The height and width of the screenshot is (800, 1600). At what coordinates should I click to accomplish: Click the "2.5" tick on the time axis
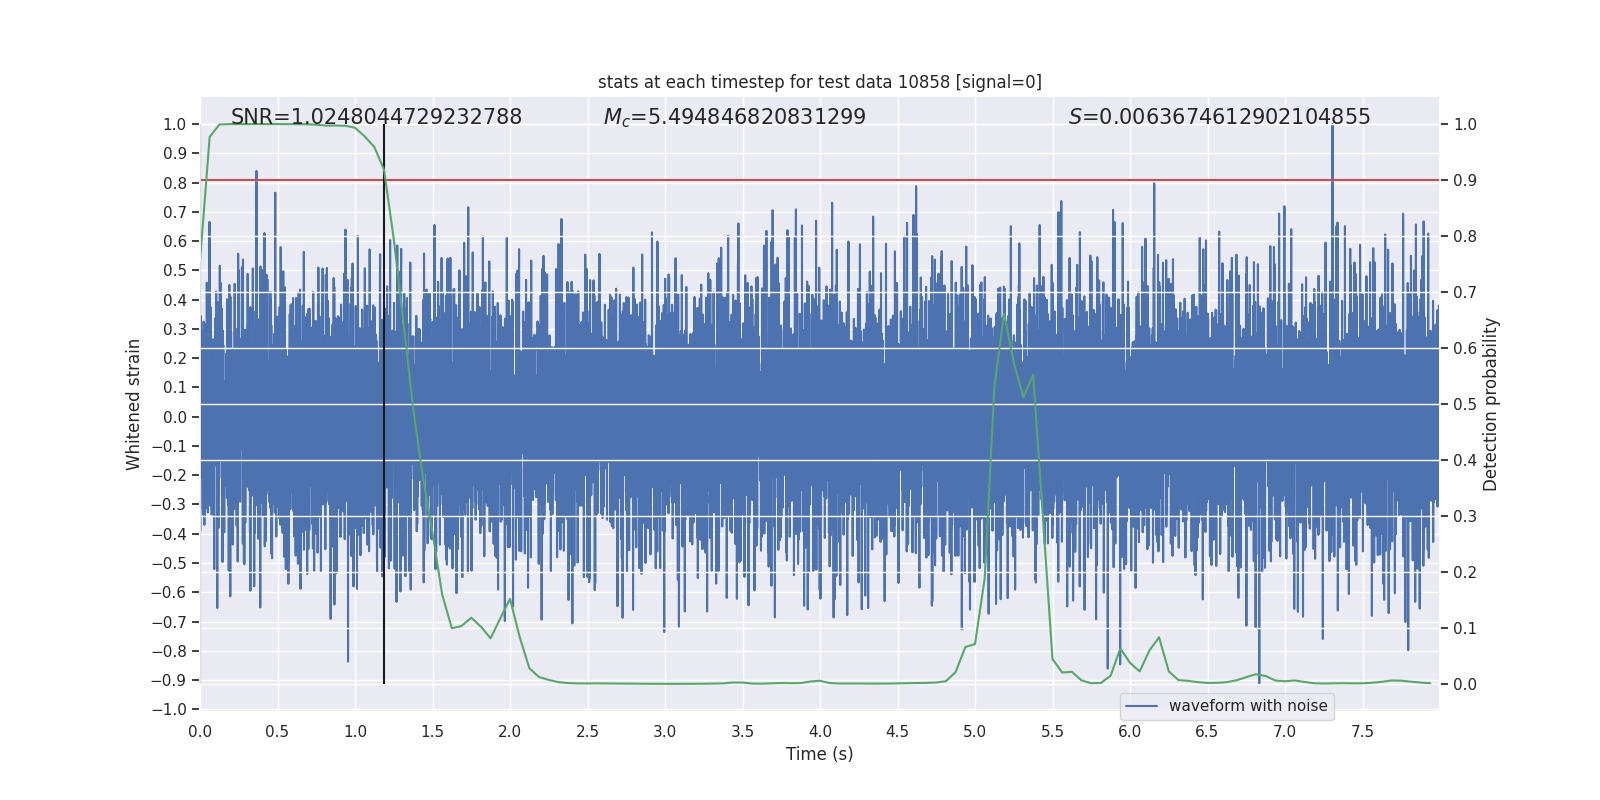point(587,731)
